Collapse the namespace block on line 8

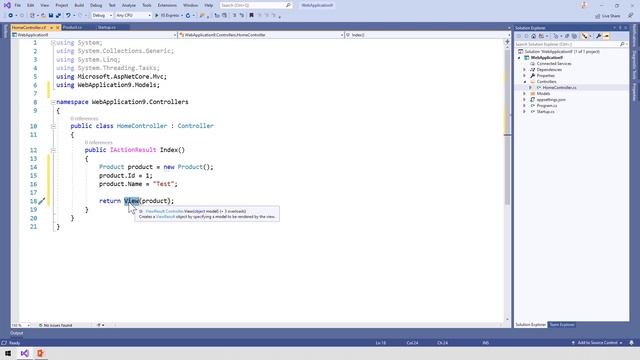click(53, 102)
